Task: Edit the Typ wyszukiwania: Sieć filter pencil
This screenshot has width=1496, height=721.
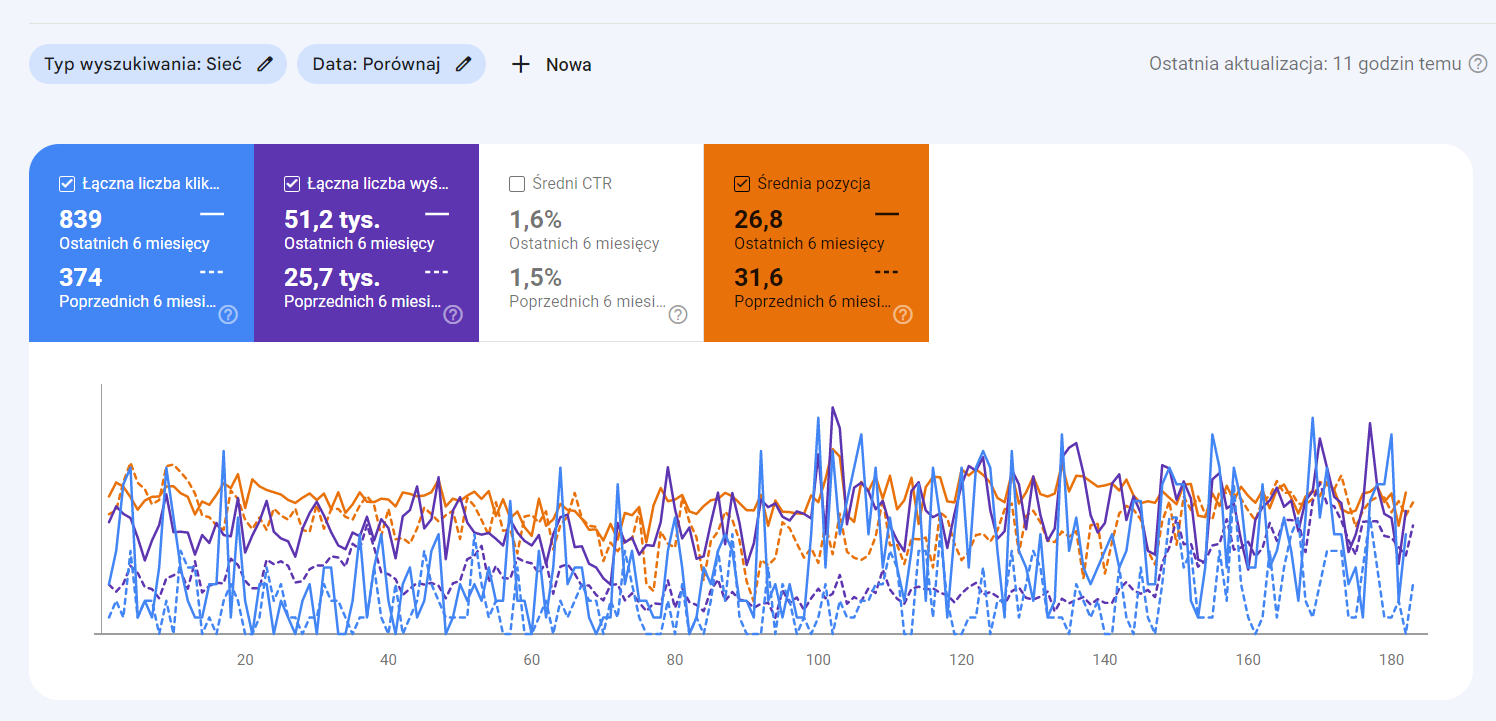Action: pyautogui.click(x=264, y=64)
